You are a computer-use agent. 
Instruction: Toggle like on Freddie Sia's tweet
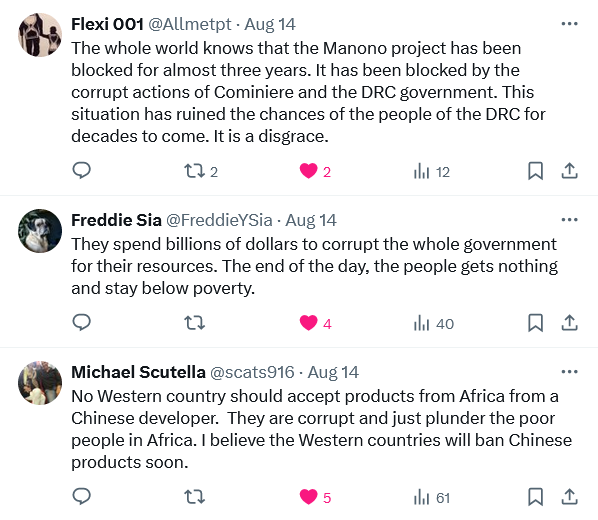click(x=315, y=323)
